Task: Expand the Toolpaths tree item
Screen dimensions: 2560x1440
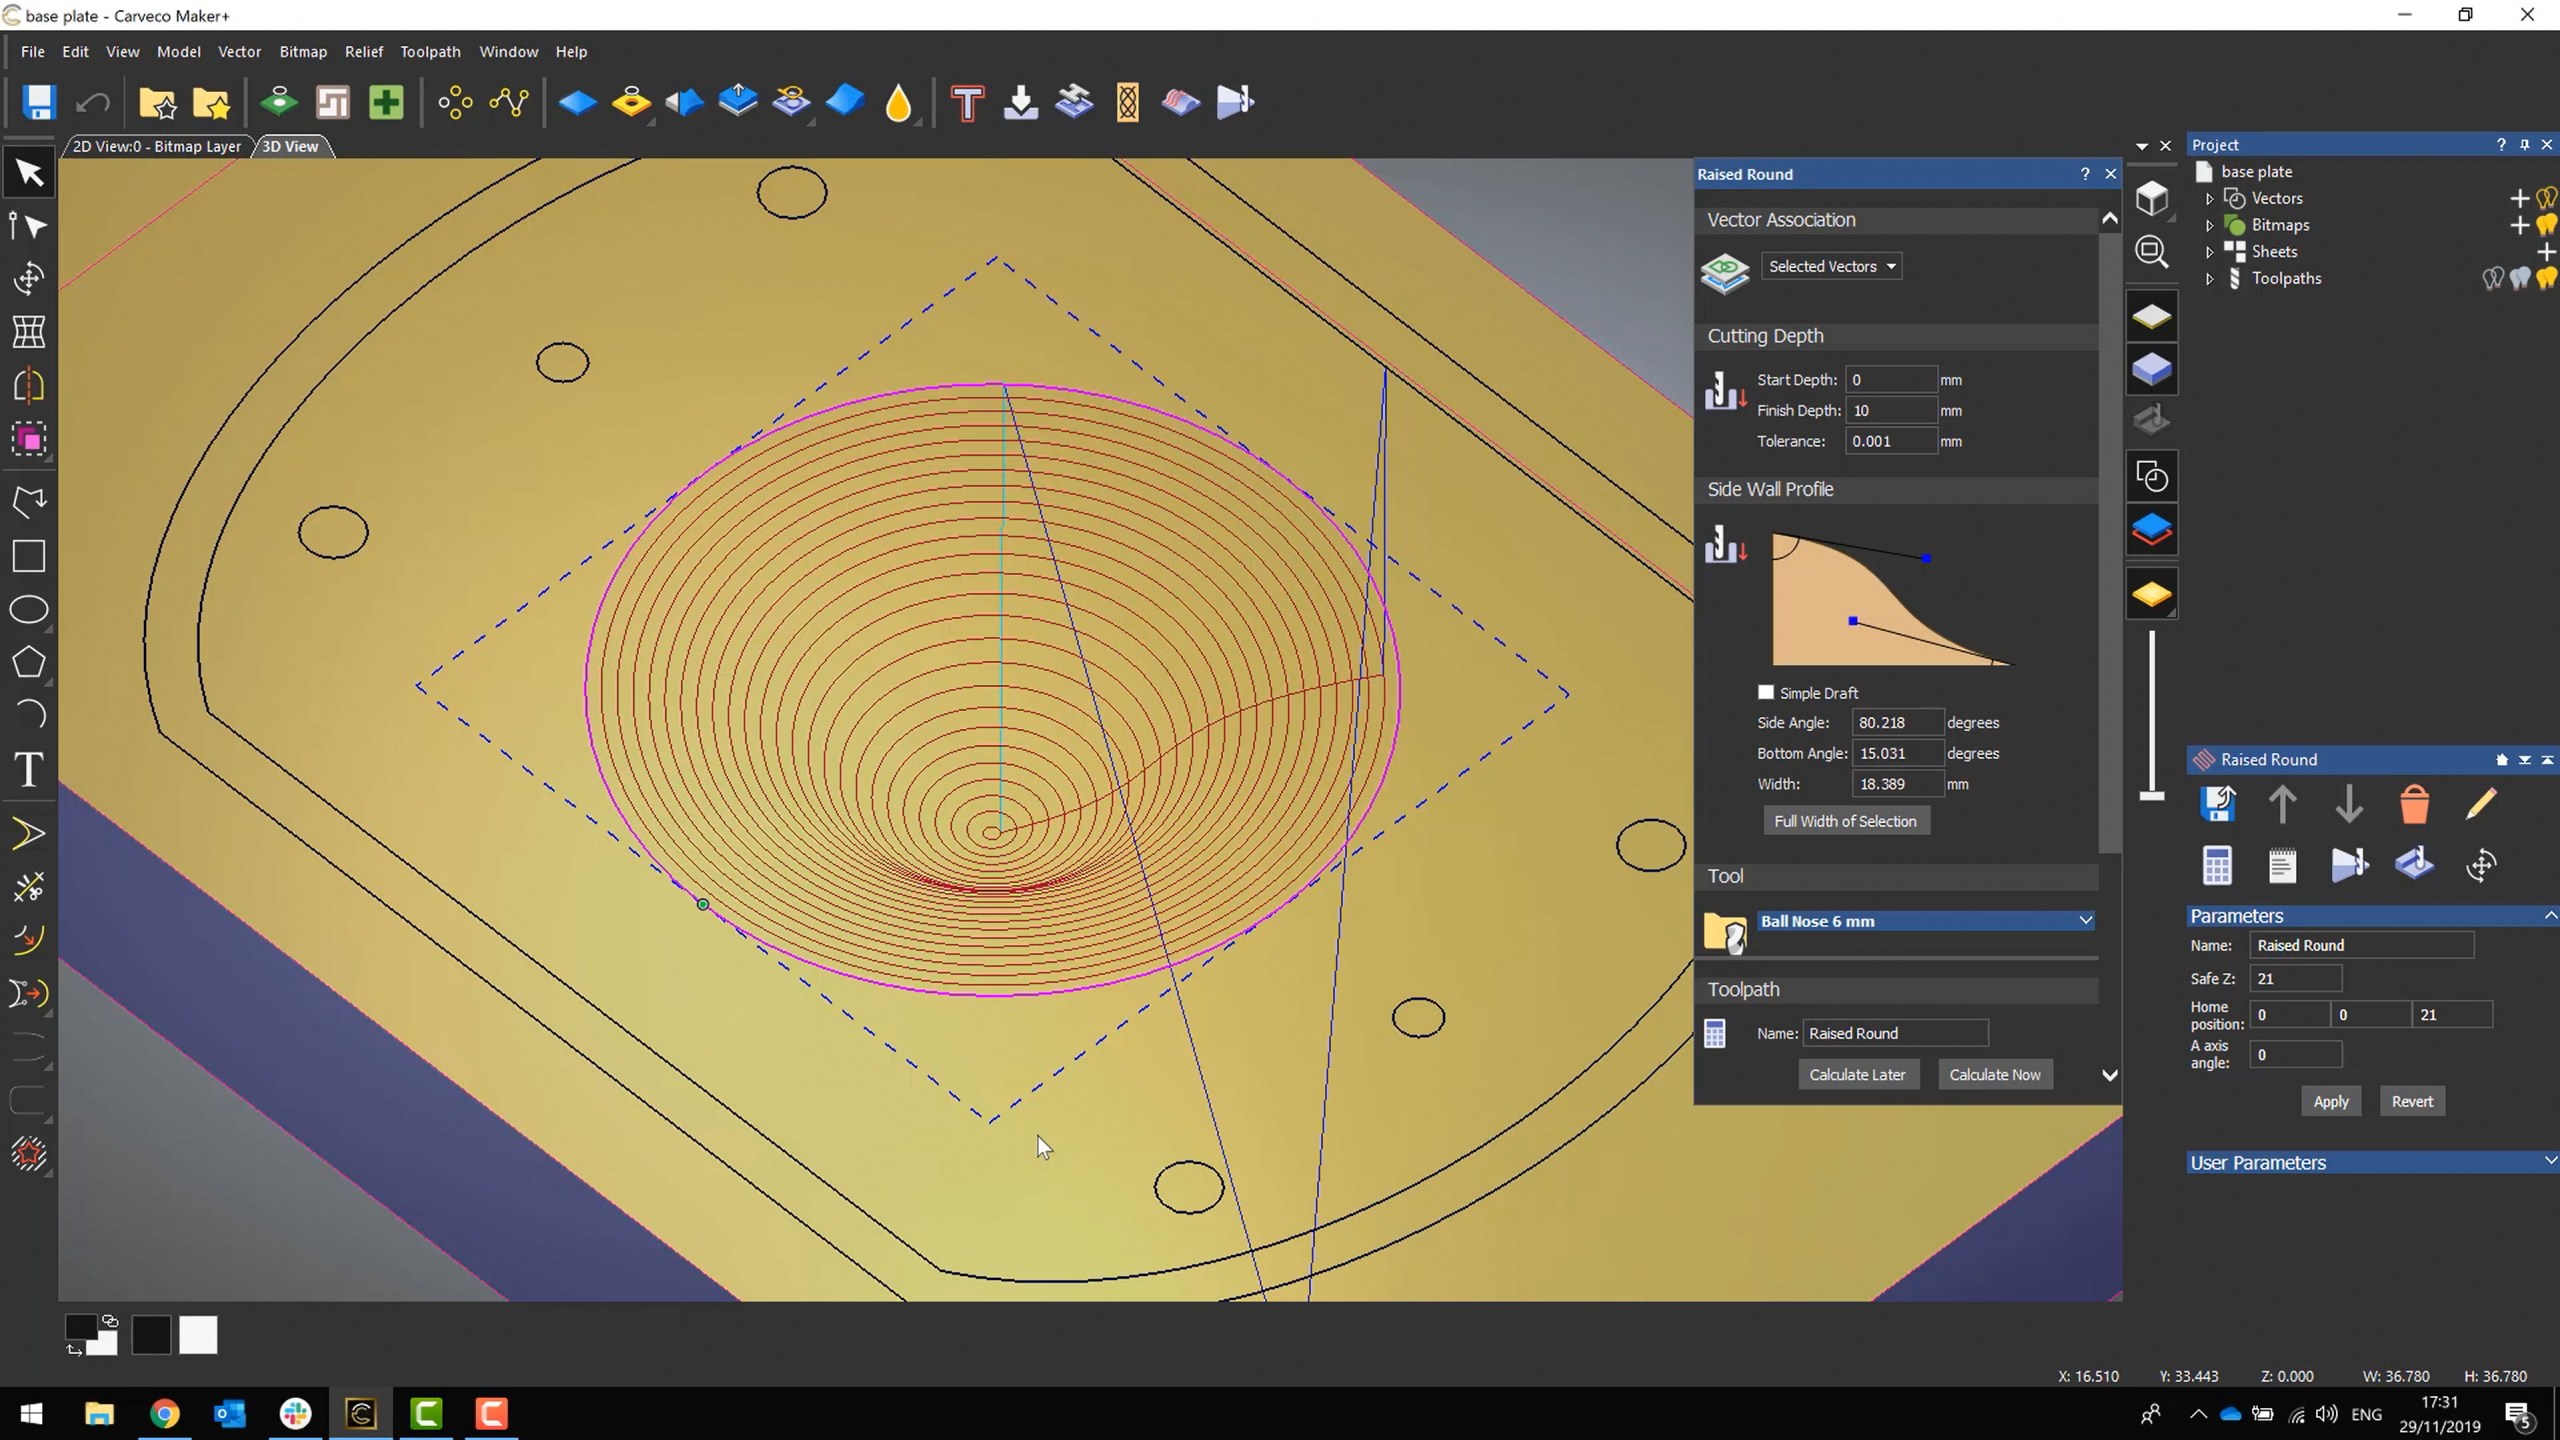Action: pos(2210,278)
